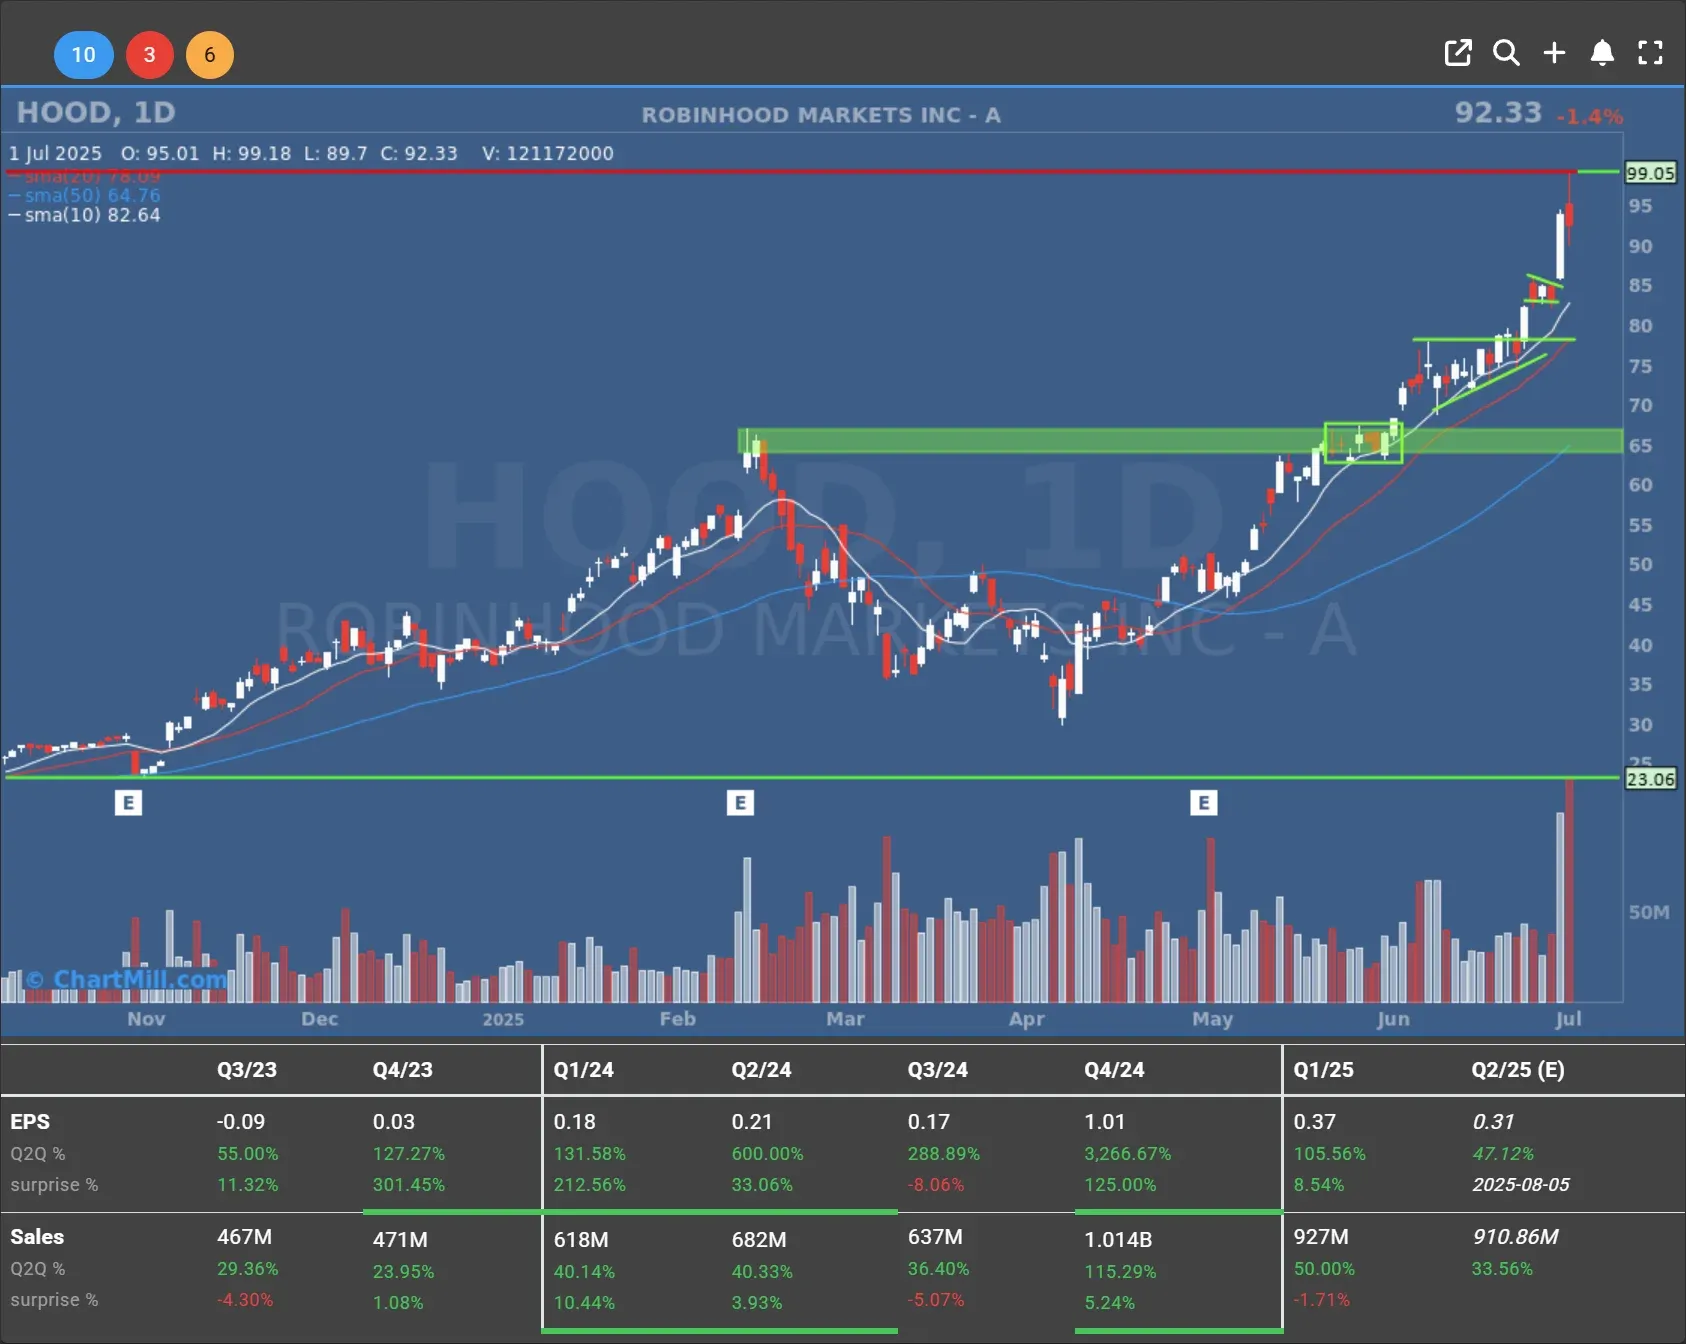Click the 2025 label on time axis
This screenshot has height=1344, width=1686.
(x=503, y=1019)
